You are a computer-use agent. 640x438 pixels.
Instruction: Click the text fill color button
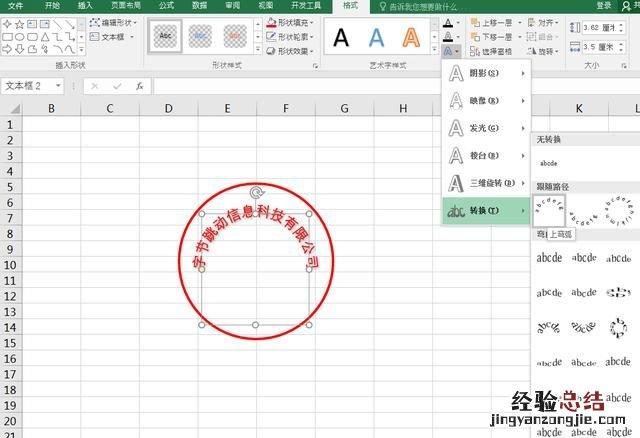click(448, 23)
